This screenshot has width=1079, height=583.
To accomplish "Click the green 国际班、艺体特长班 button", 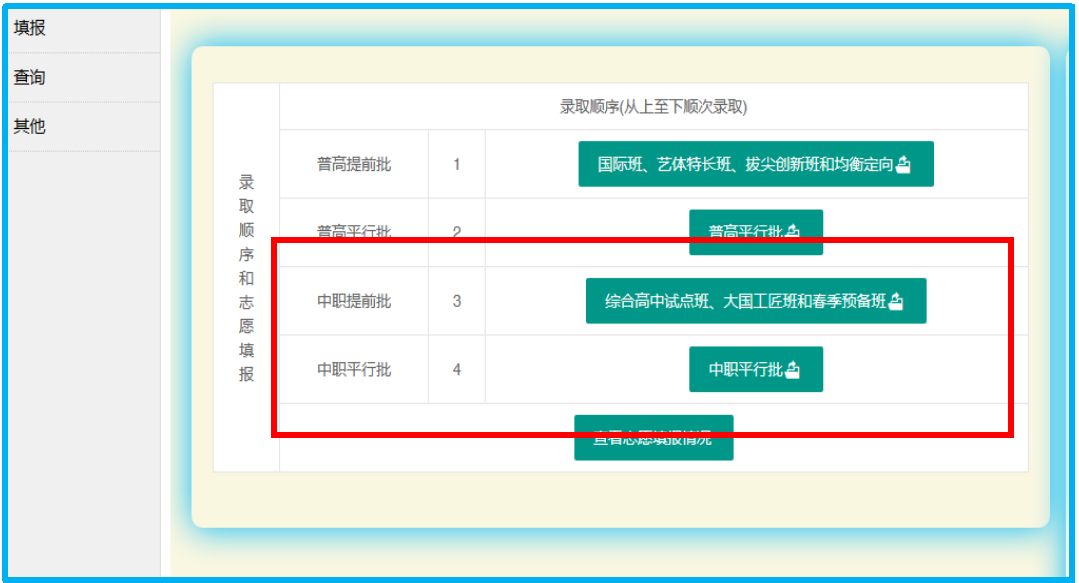I will coord(745,164).
